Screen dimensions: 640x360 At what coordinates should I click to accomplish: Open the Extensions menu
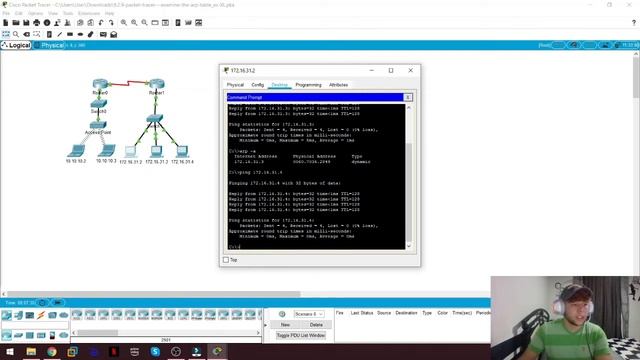click(89, 13)
